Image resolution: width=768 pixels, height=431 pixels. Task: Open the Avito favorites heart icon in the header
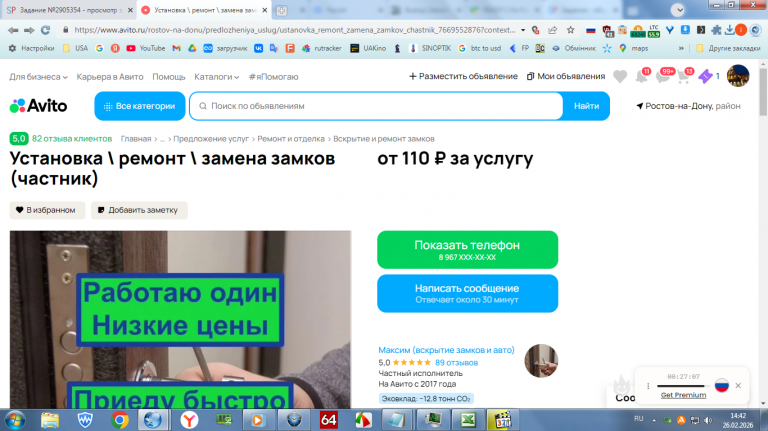[x=620, y=76]
